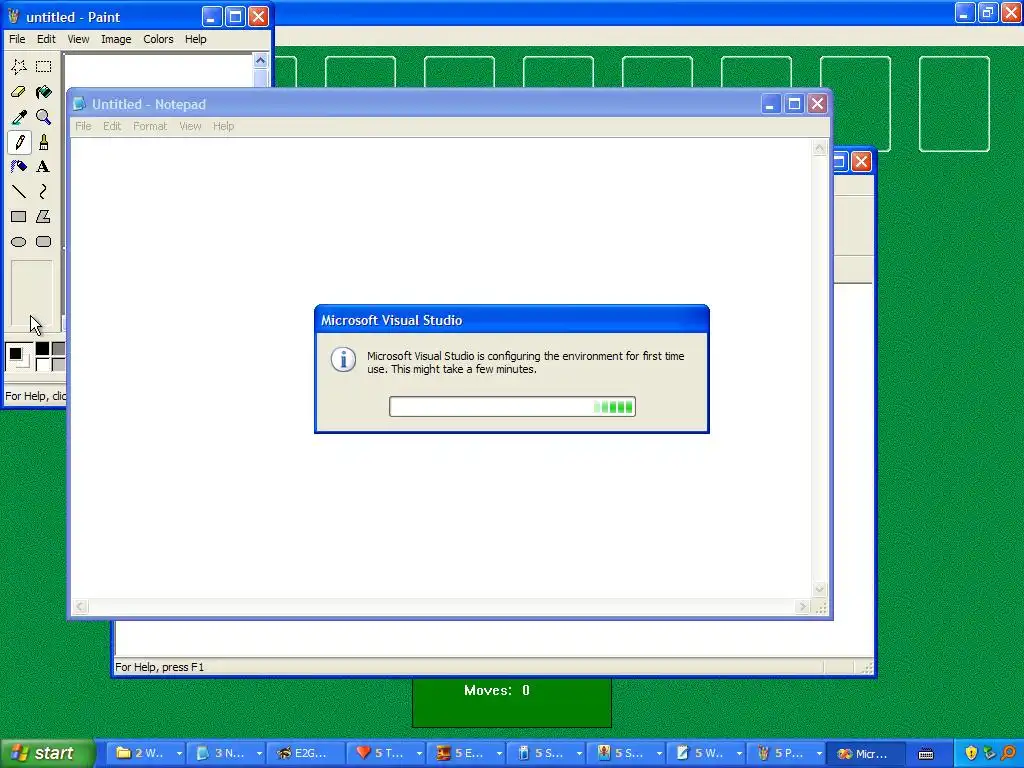Image resolution: width=1024 pixels, height=768 pixels.
Task: Click the magnifier search tray icon
Action: pyautogui.click(x=1008, y=753)
